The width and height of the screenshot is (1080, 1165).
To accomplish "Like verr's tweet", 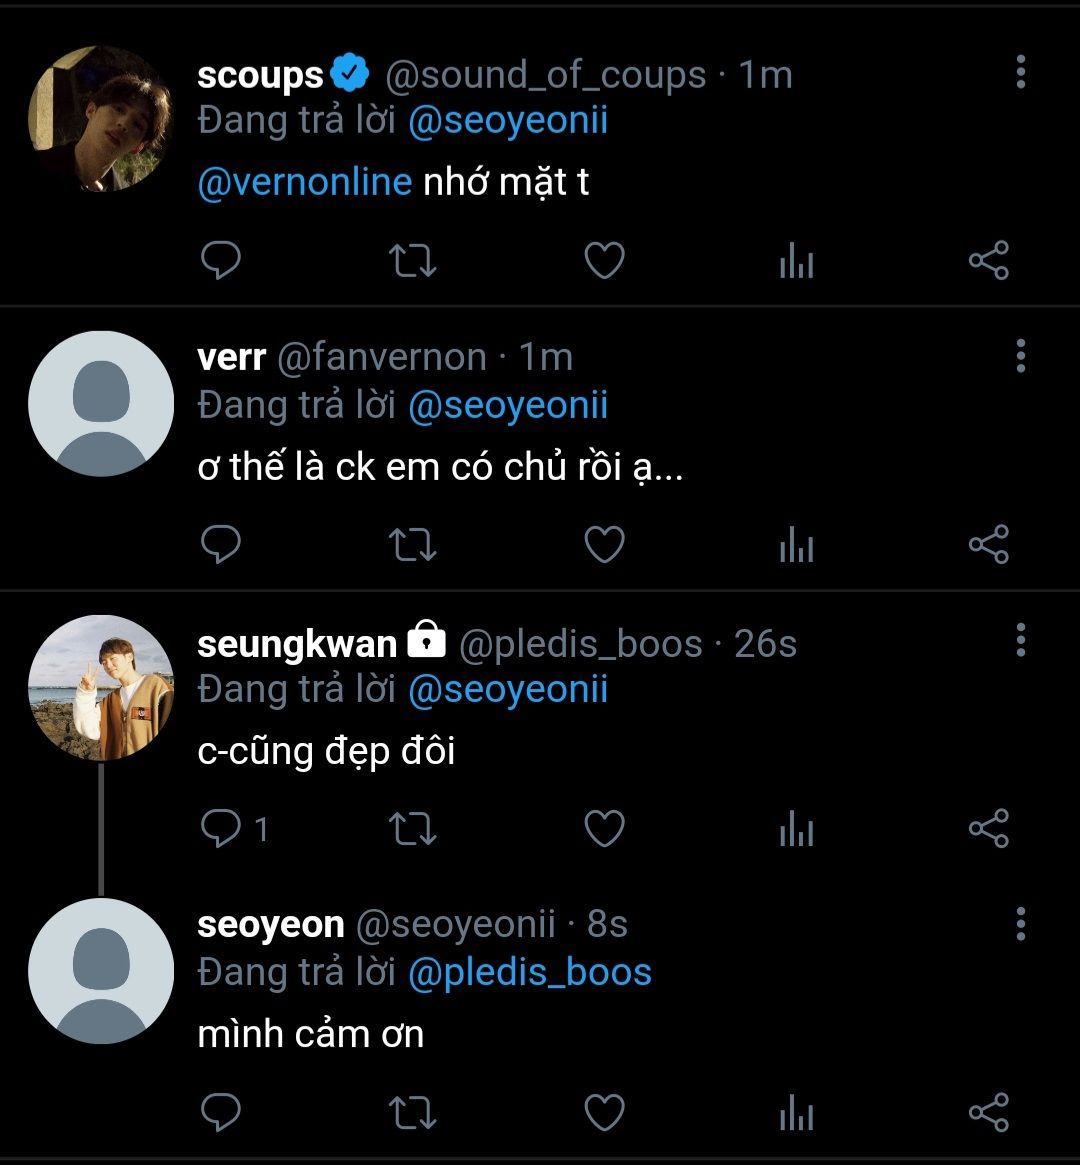I will 604,545.
